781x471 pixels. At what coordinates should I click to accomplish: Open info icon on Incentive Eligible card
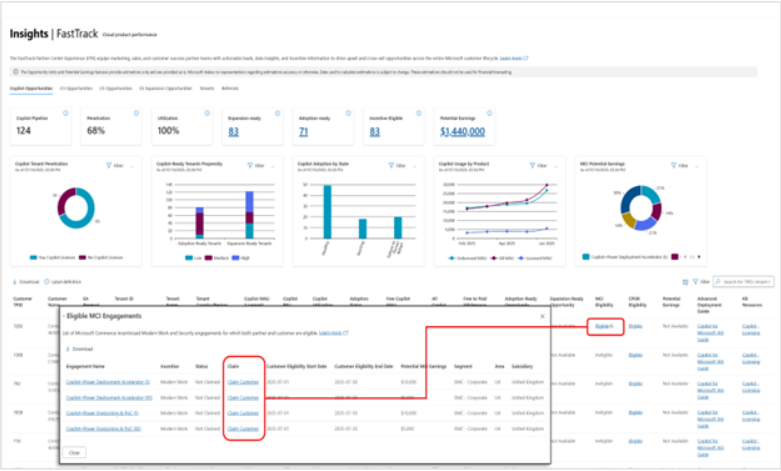[x=419, y=114]
